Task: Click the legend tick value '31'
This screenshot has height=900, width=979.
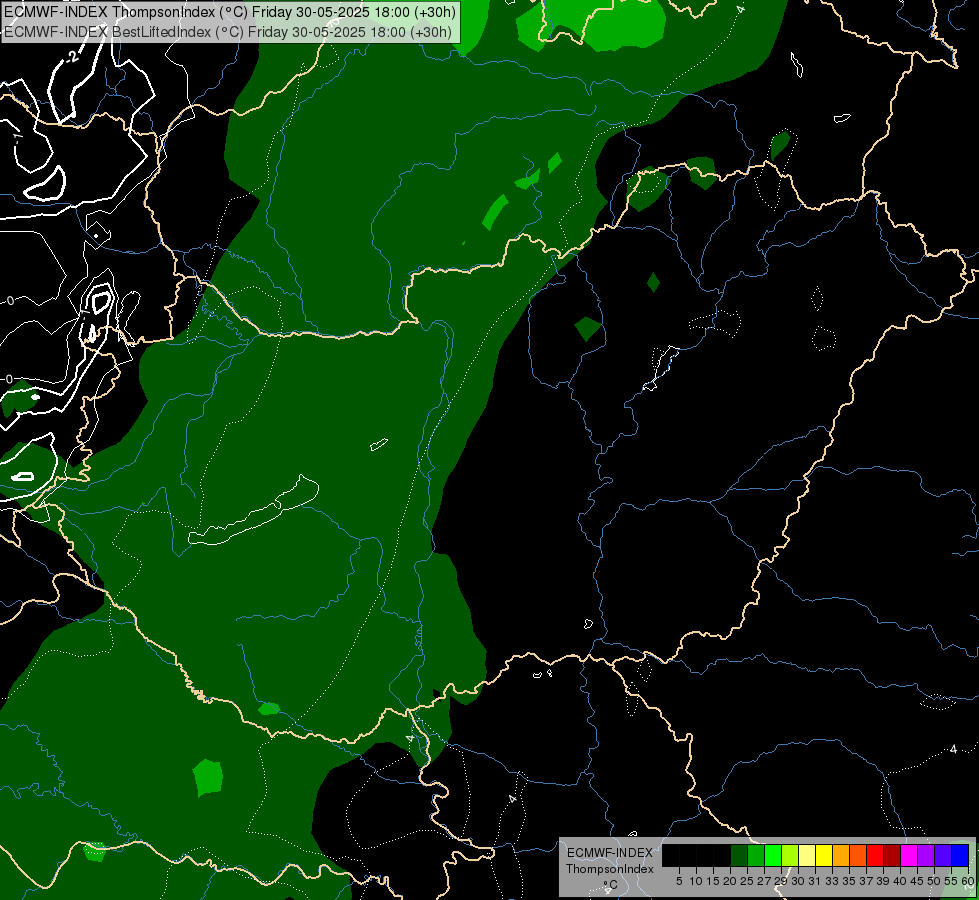Action: tap(815, 881)
